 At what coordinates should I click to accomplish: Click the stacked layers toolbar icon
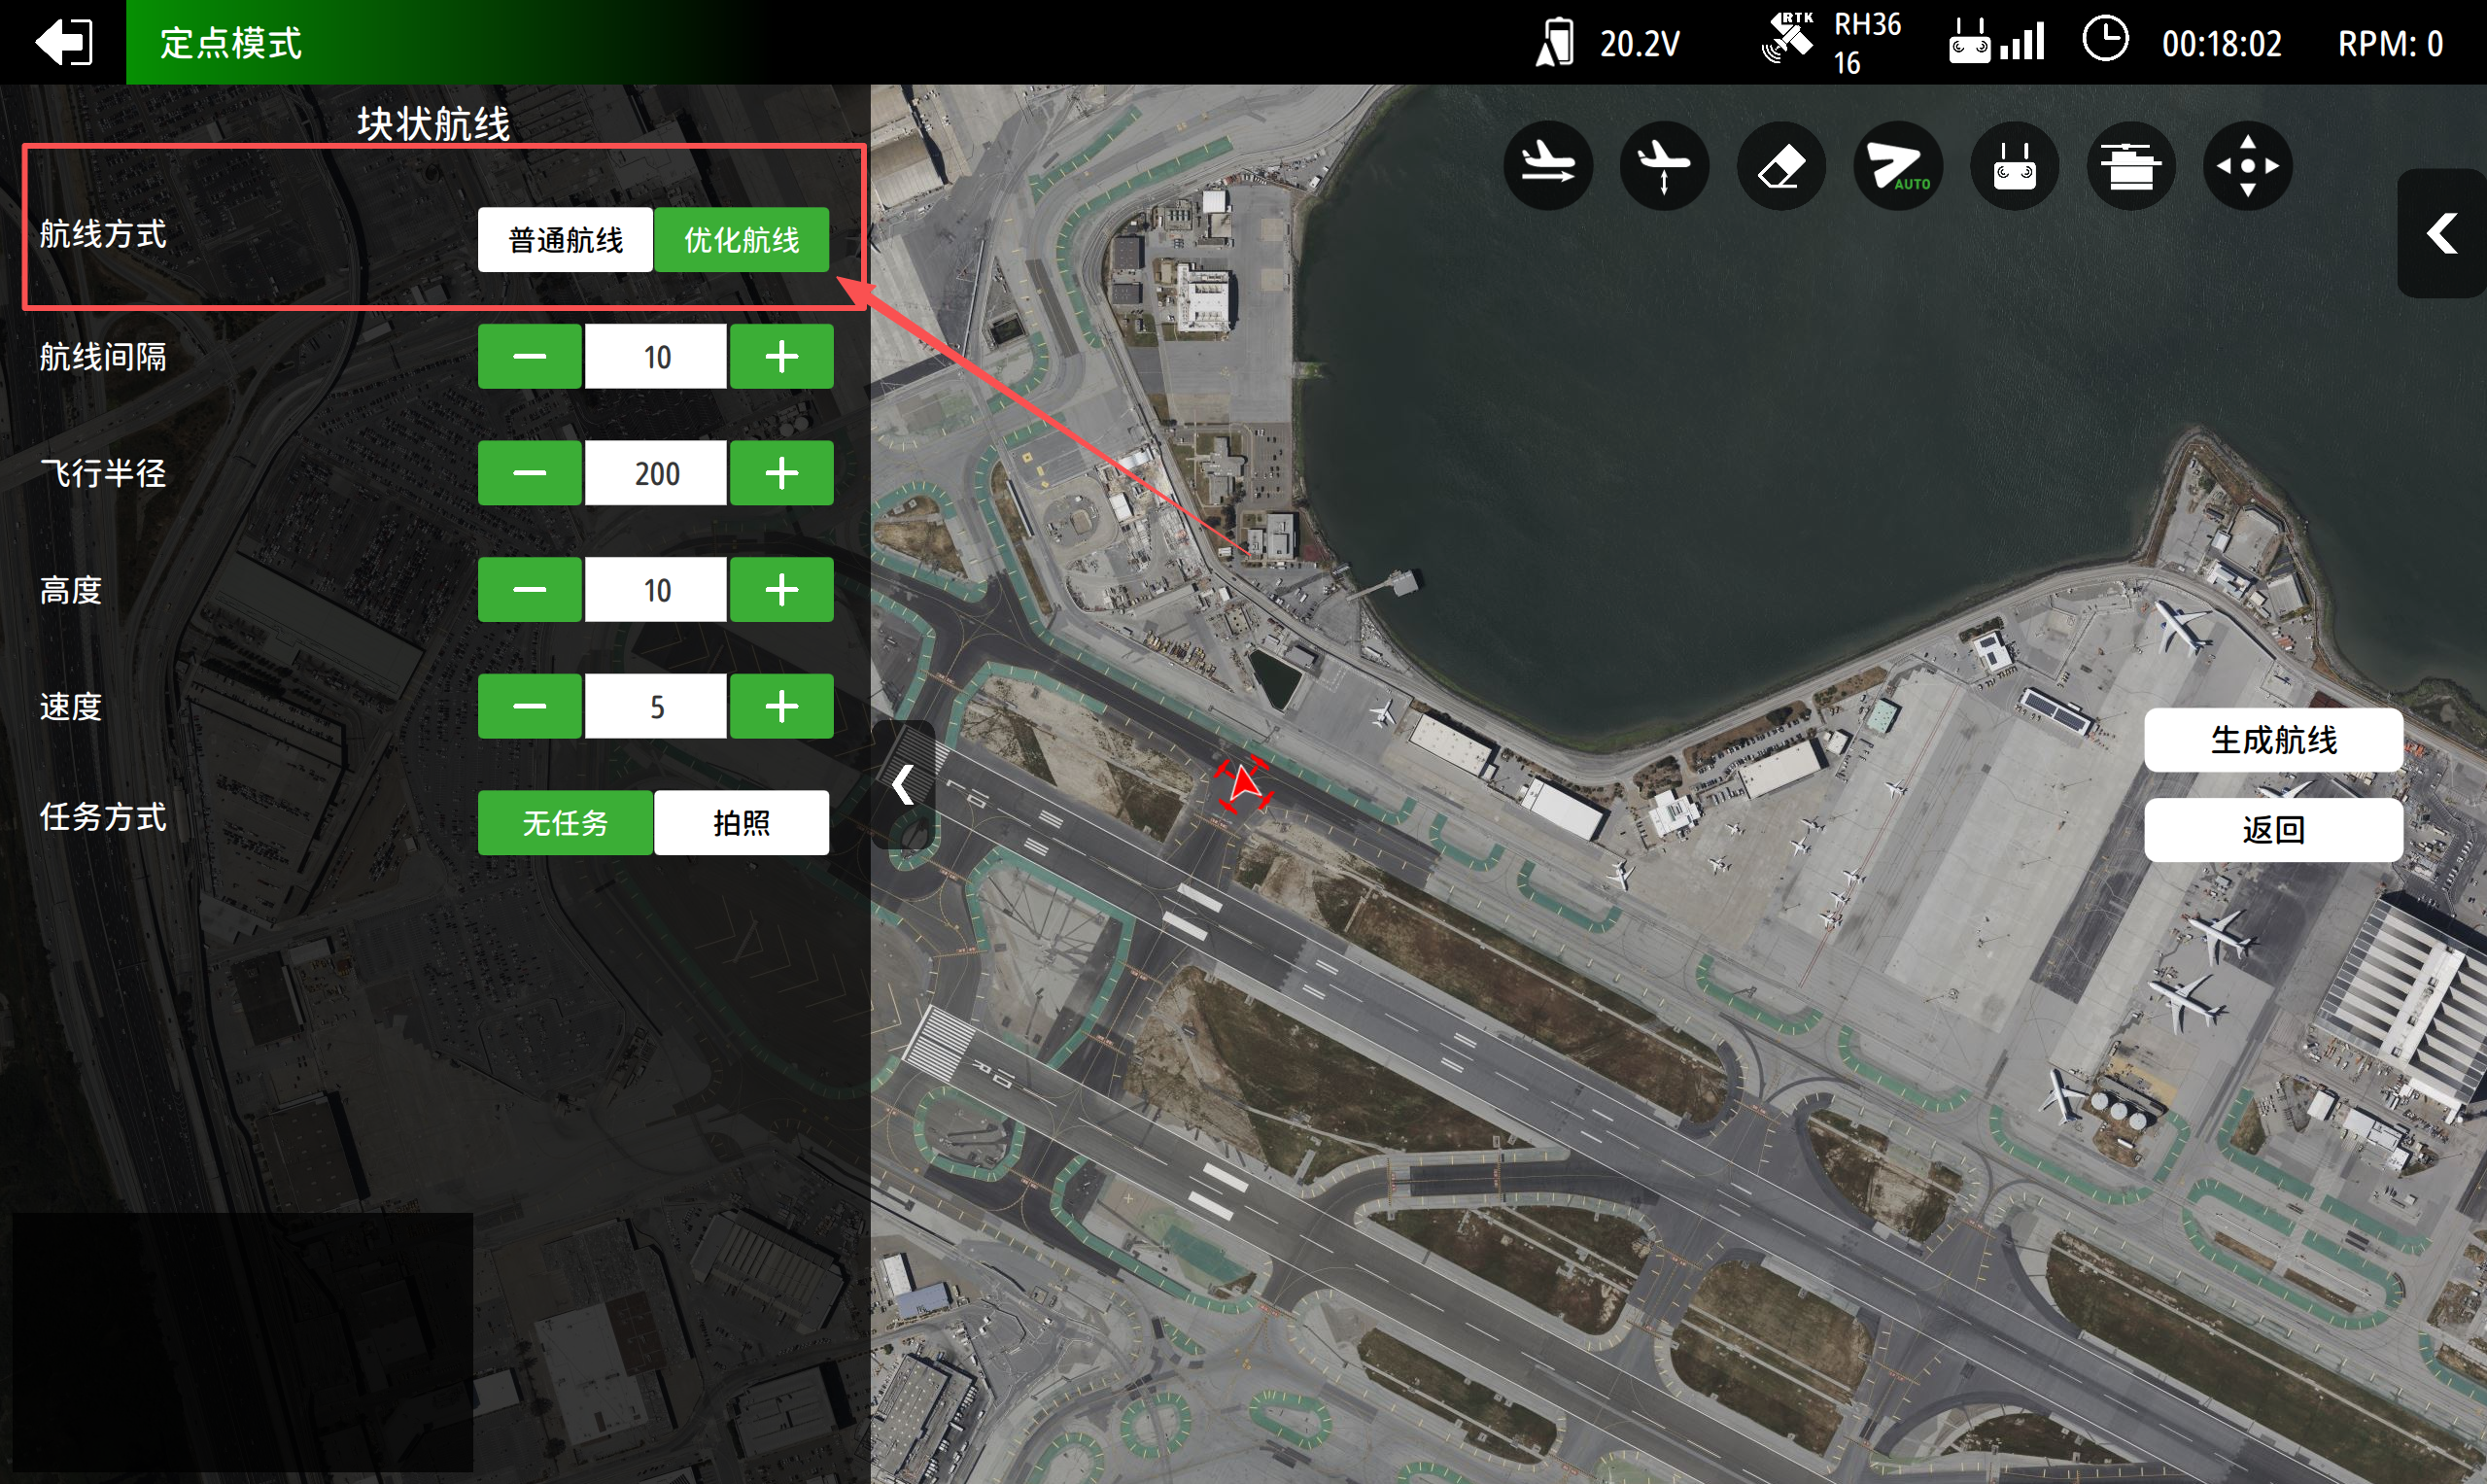pos(2131,166)
